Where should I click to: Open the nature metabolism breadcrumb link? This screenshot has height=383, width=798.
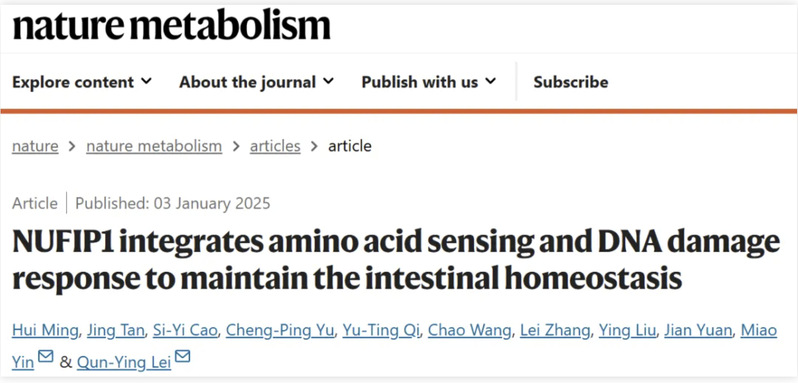click(154, 146)
